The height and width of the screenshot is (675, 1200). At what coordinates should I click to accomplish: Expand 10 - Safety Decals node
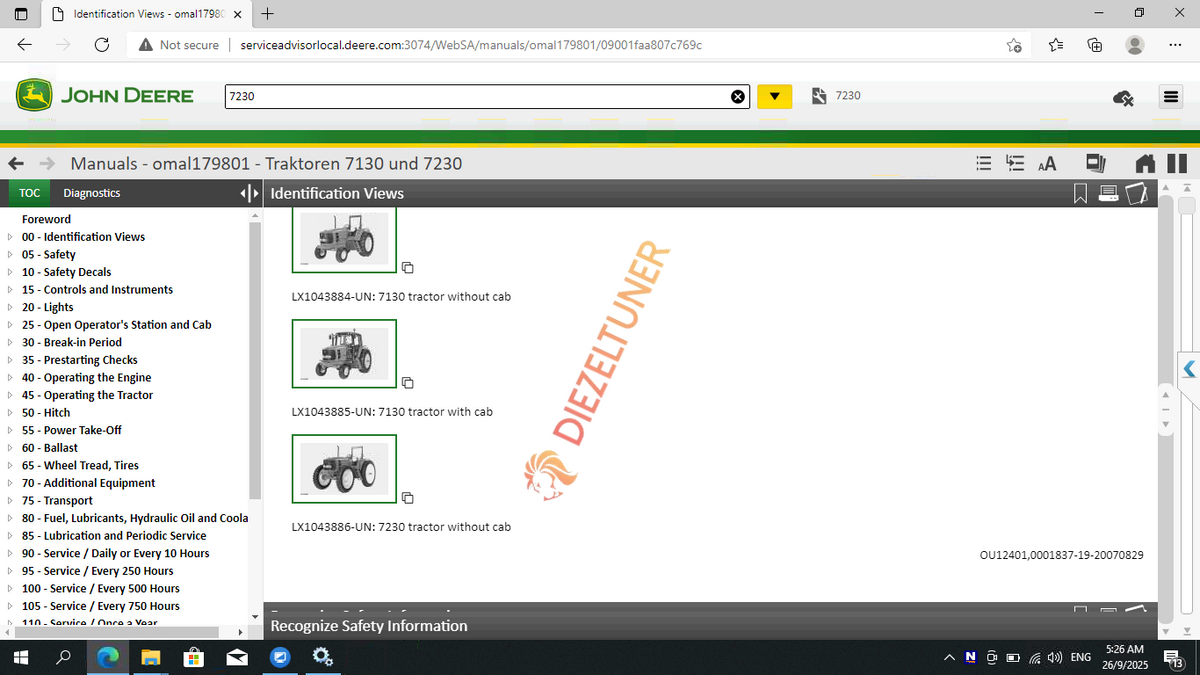10,272
